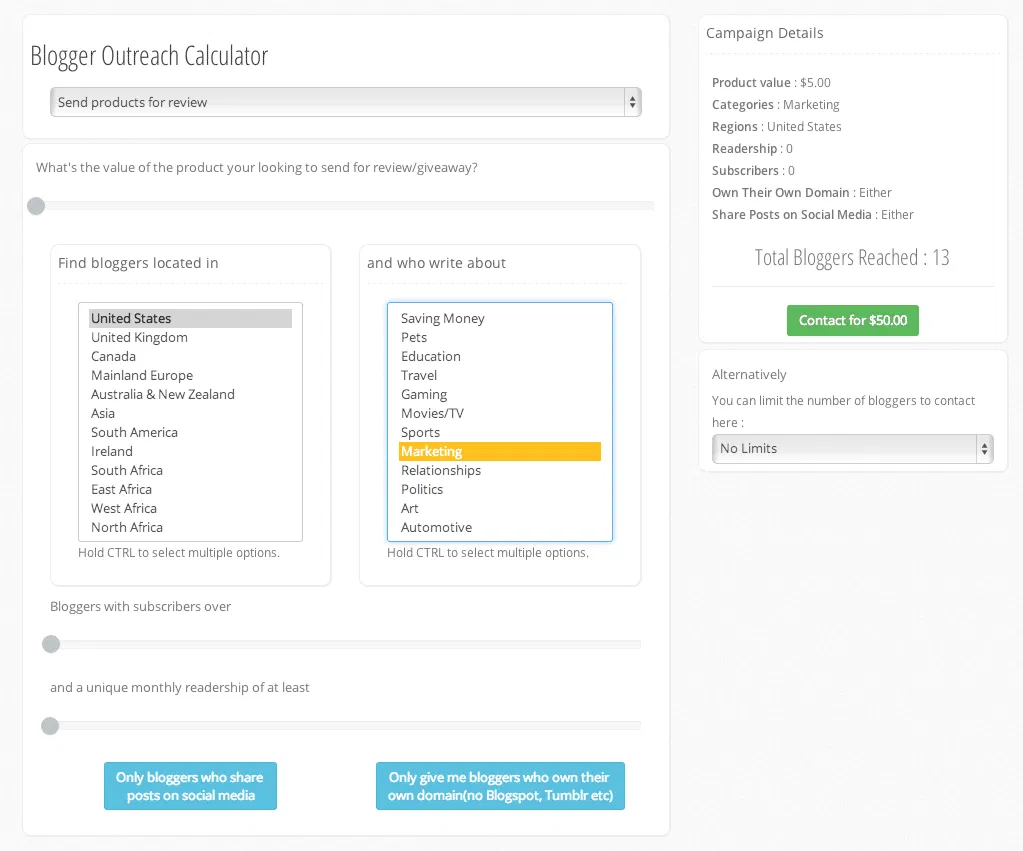Open the 'Send products for review' dropdown
This screenshot has width=1023, height=851.
pos(345,102)
